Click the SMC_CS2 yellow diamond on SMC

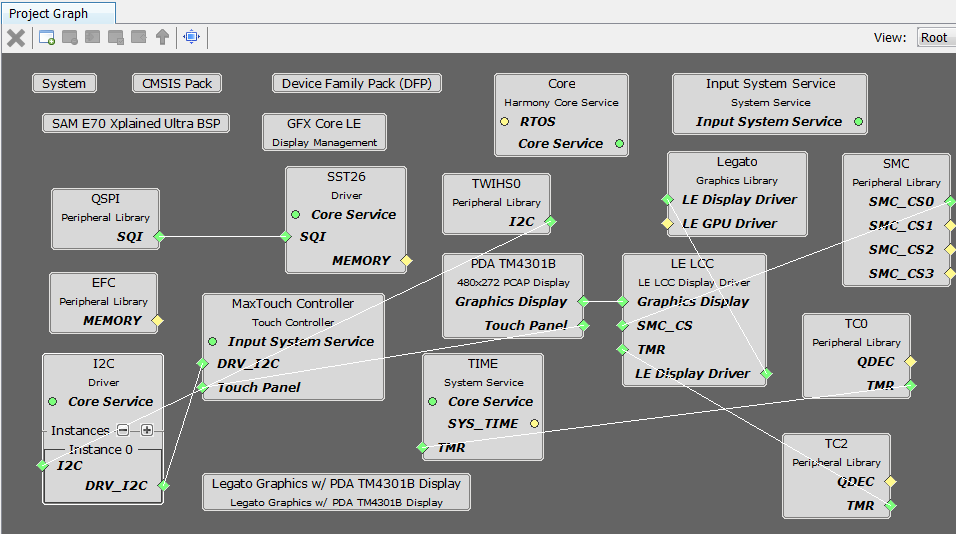(950, 249)
